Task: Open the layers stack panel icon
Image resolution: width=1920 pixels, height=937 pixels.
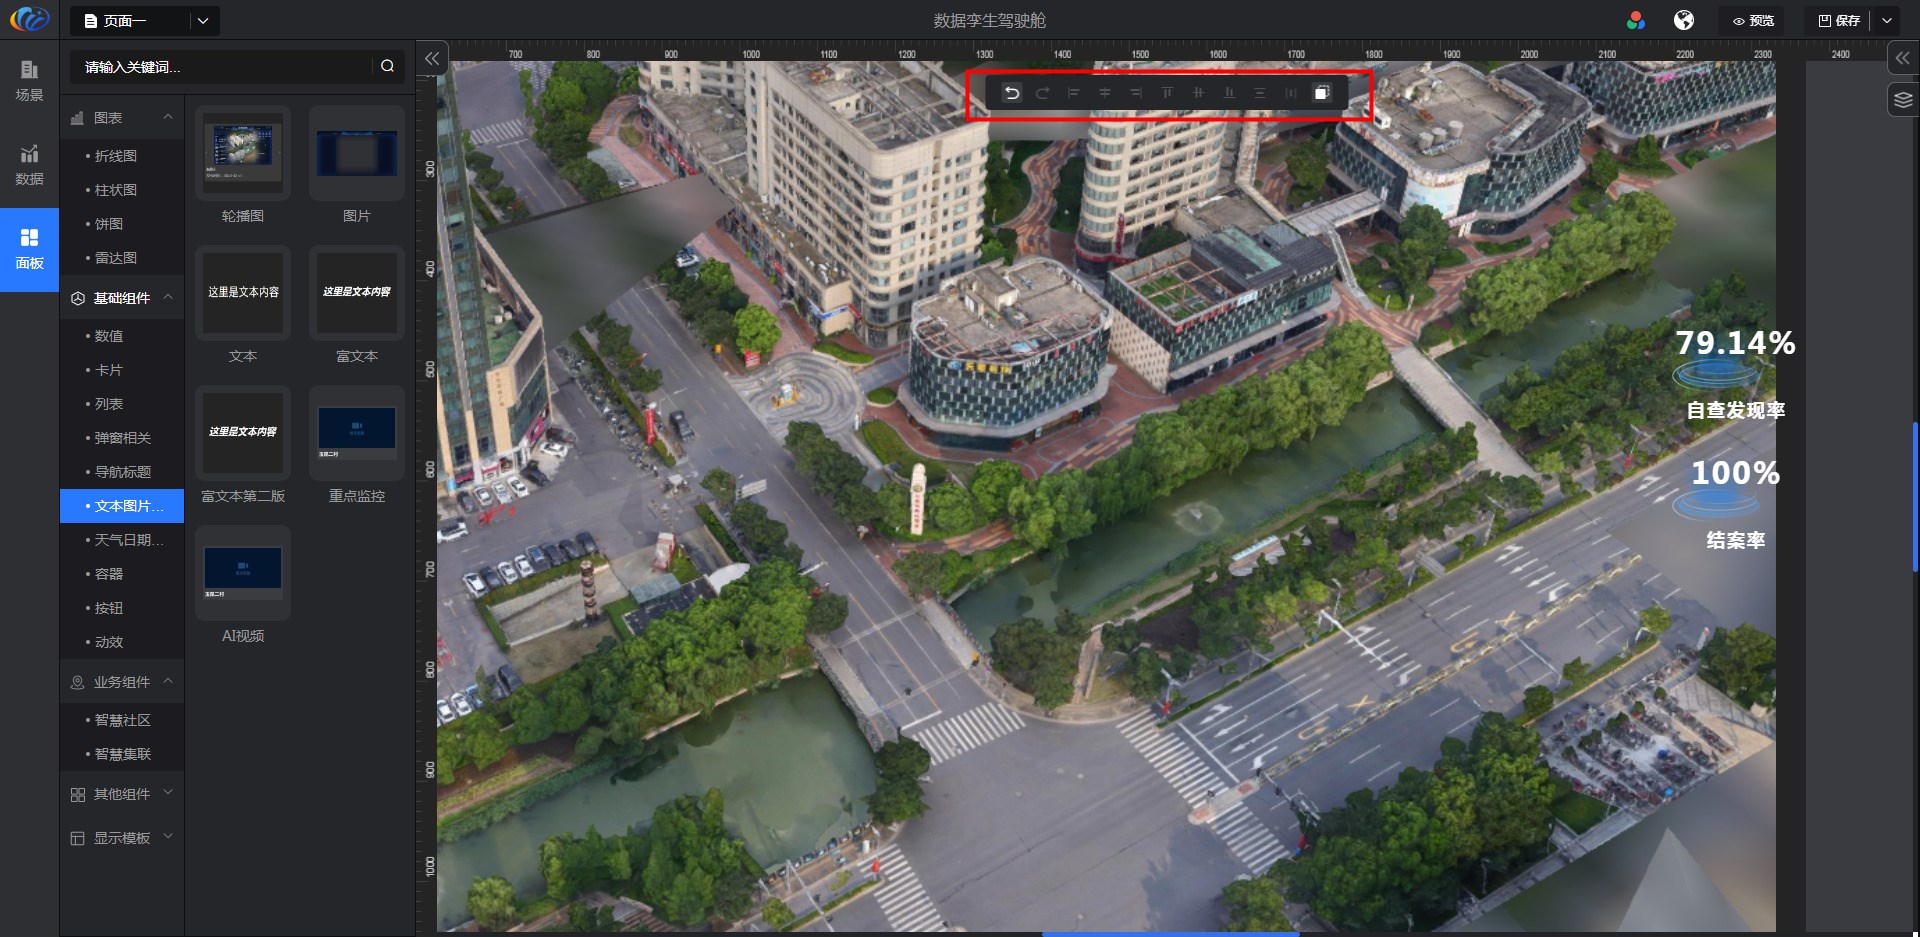Action: pyautogui.click(x=1902, y=100)
